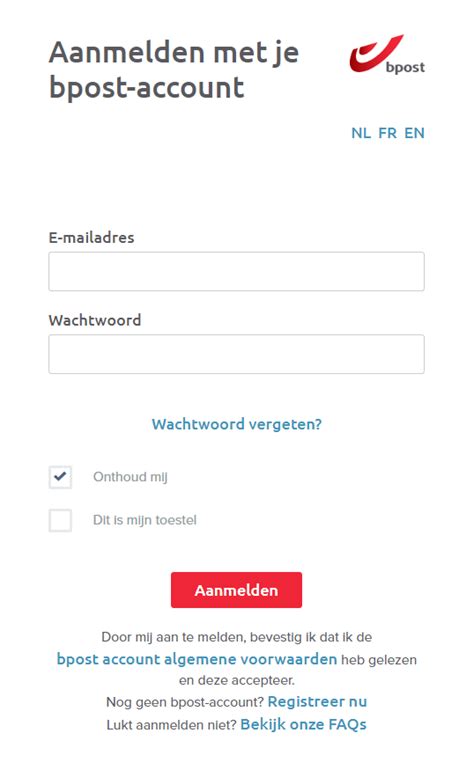Follow the Registreer nu link
Screen dimensions: 474x770
[317, 701]
